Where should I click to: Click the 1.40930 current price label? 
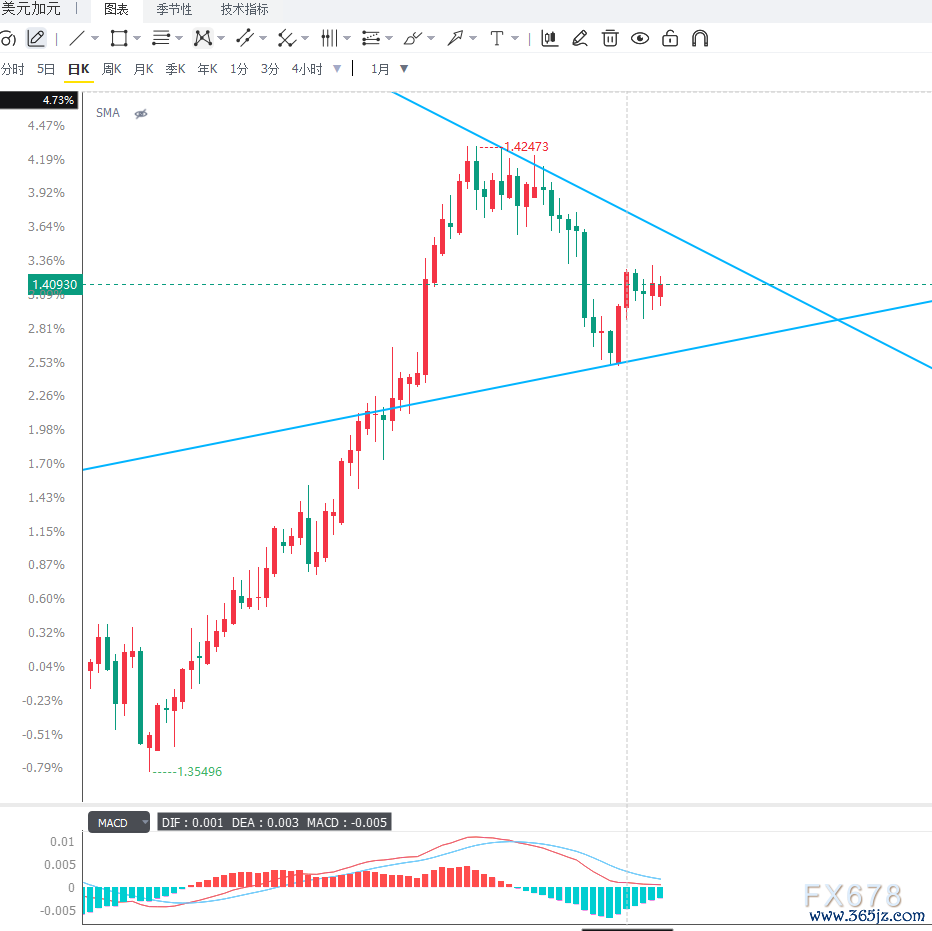pos(55,284)
